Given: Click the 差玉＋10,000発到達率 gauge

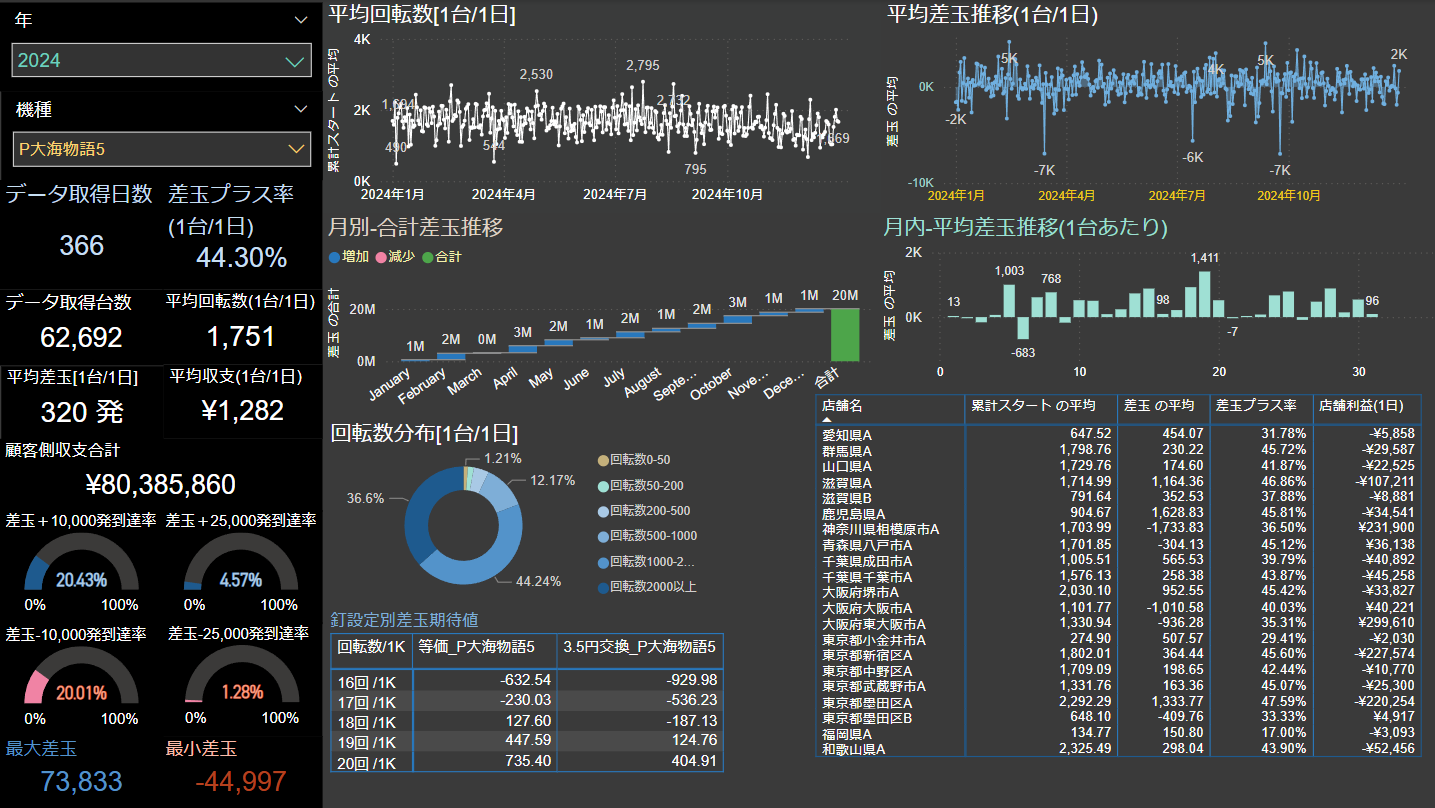Looking at the screenshot, I should (80, 568).
